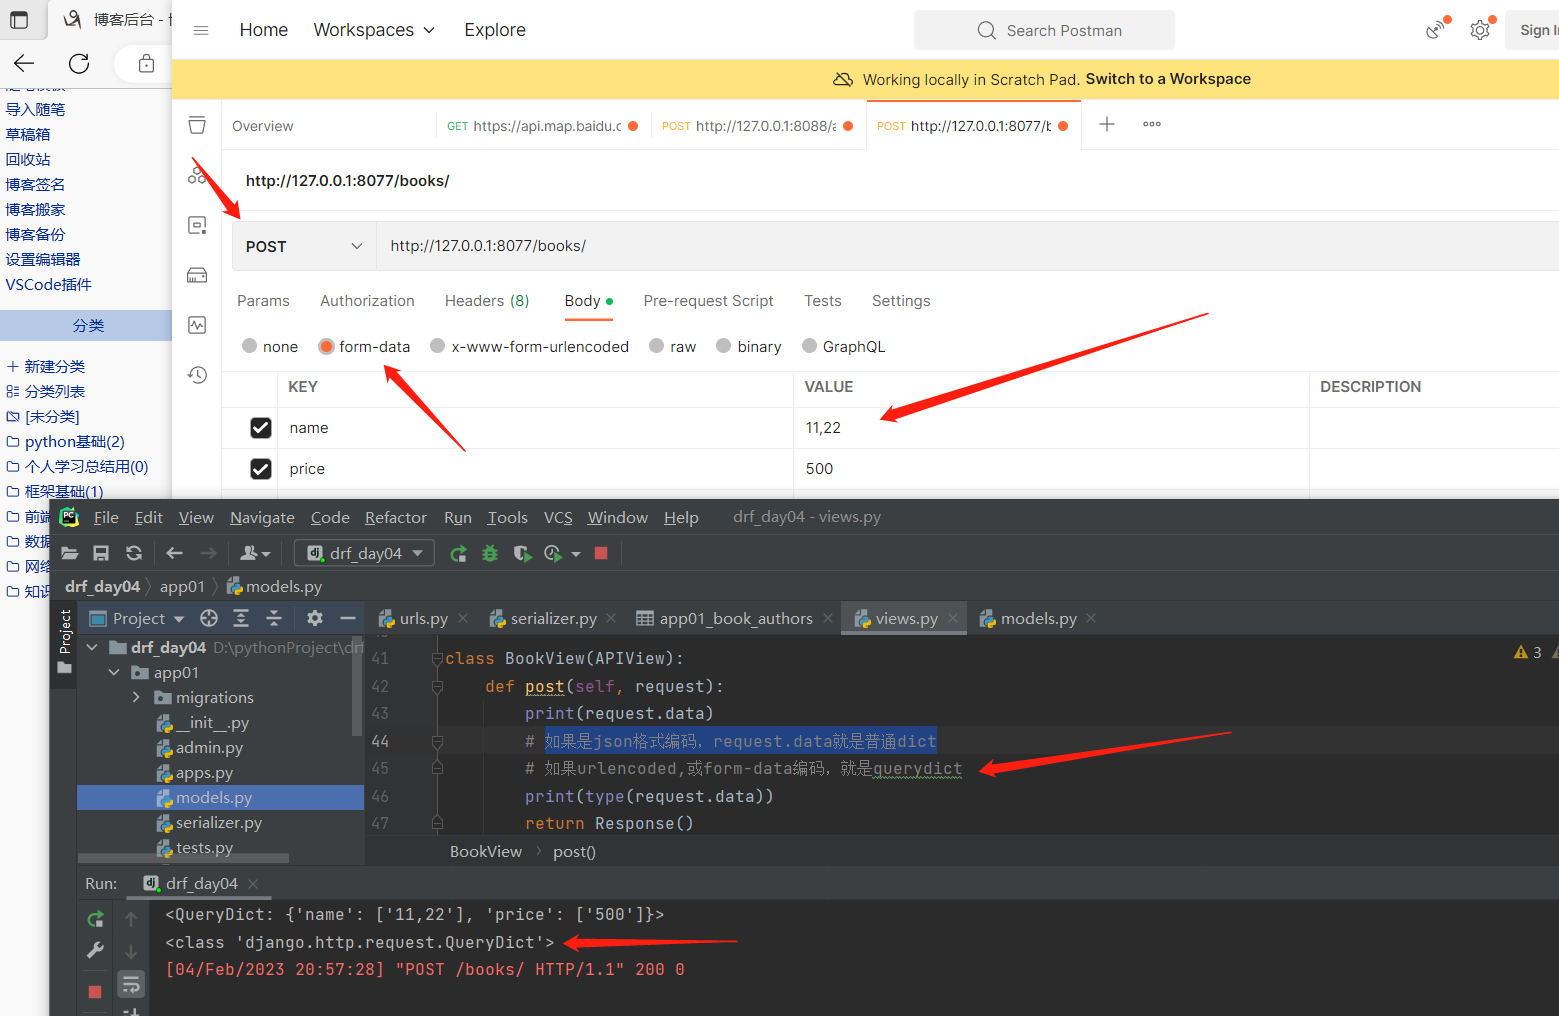Select x-www-form-urlencoded body type

tap(530, 346)
